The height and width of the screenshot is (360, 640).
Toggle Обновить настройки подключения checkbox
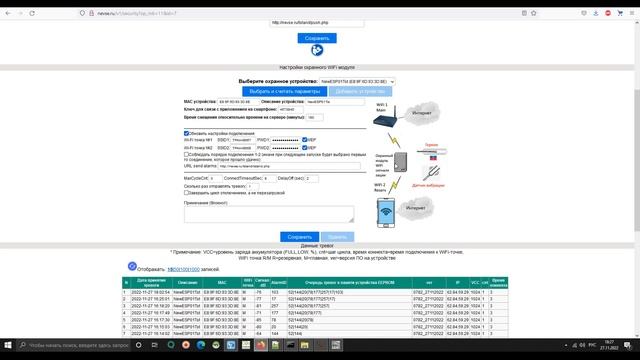point(186,133)
